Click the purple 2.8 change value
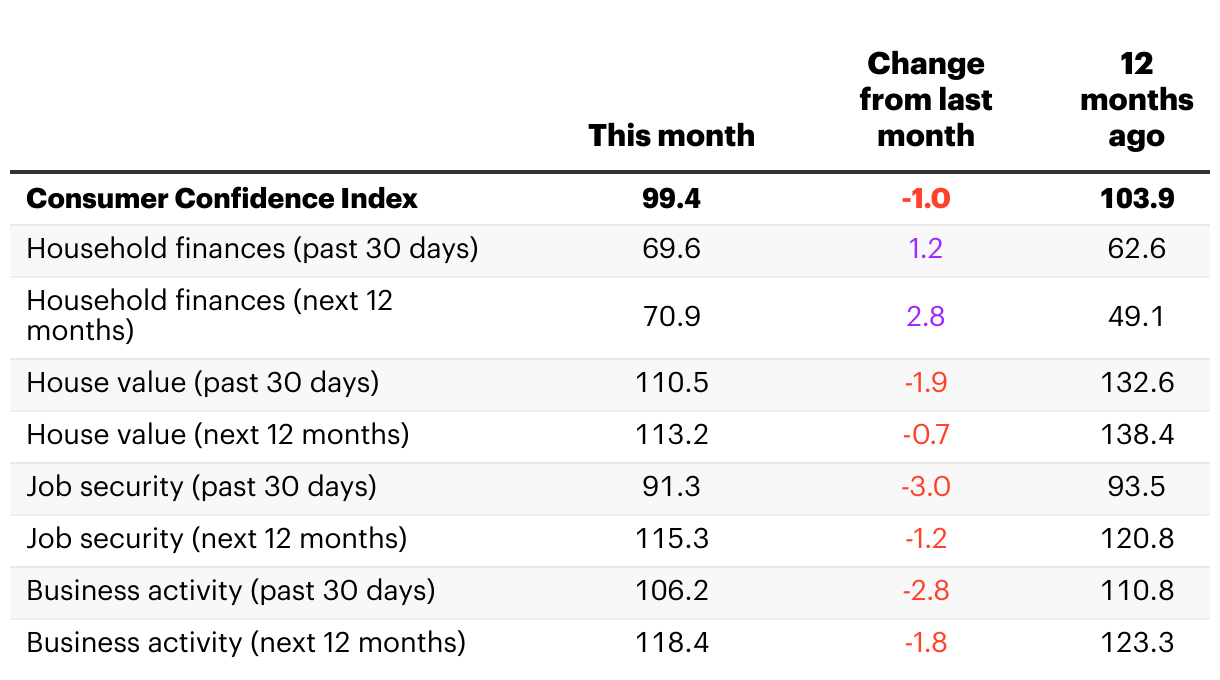1220x680 pixels. click(x=925, y=317)
